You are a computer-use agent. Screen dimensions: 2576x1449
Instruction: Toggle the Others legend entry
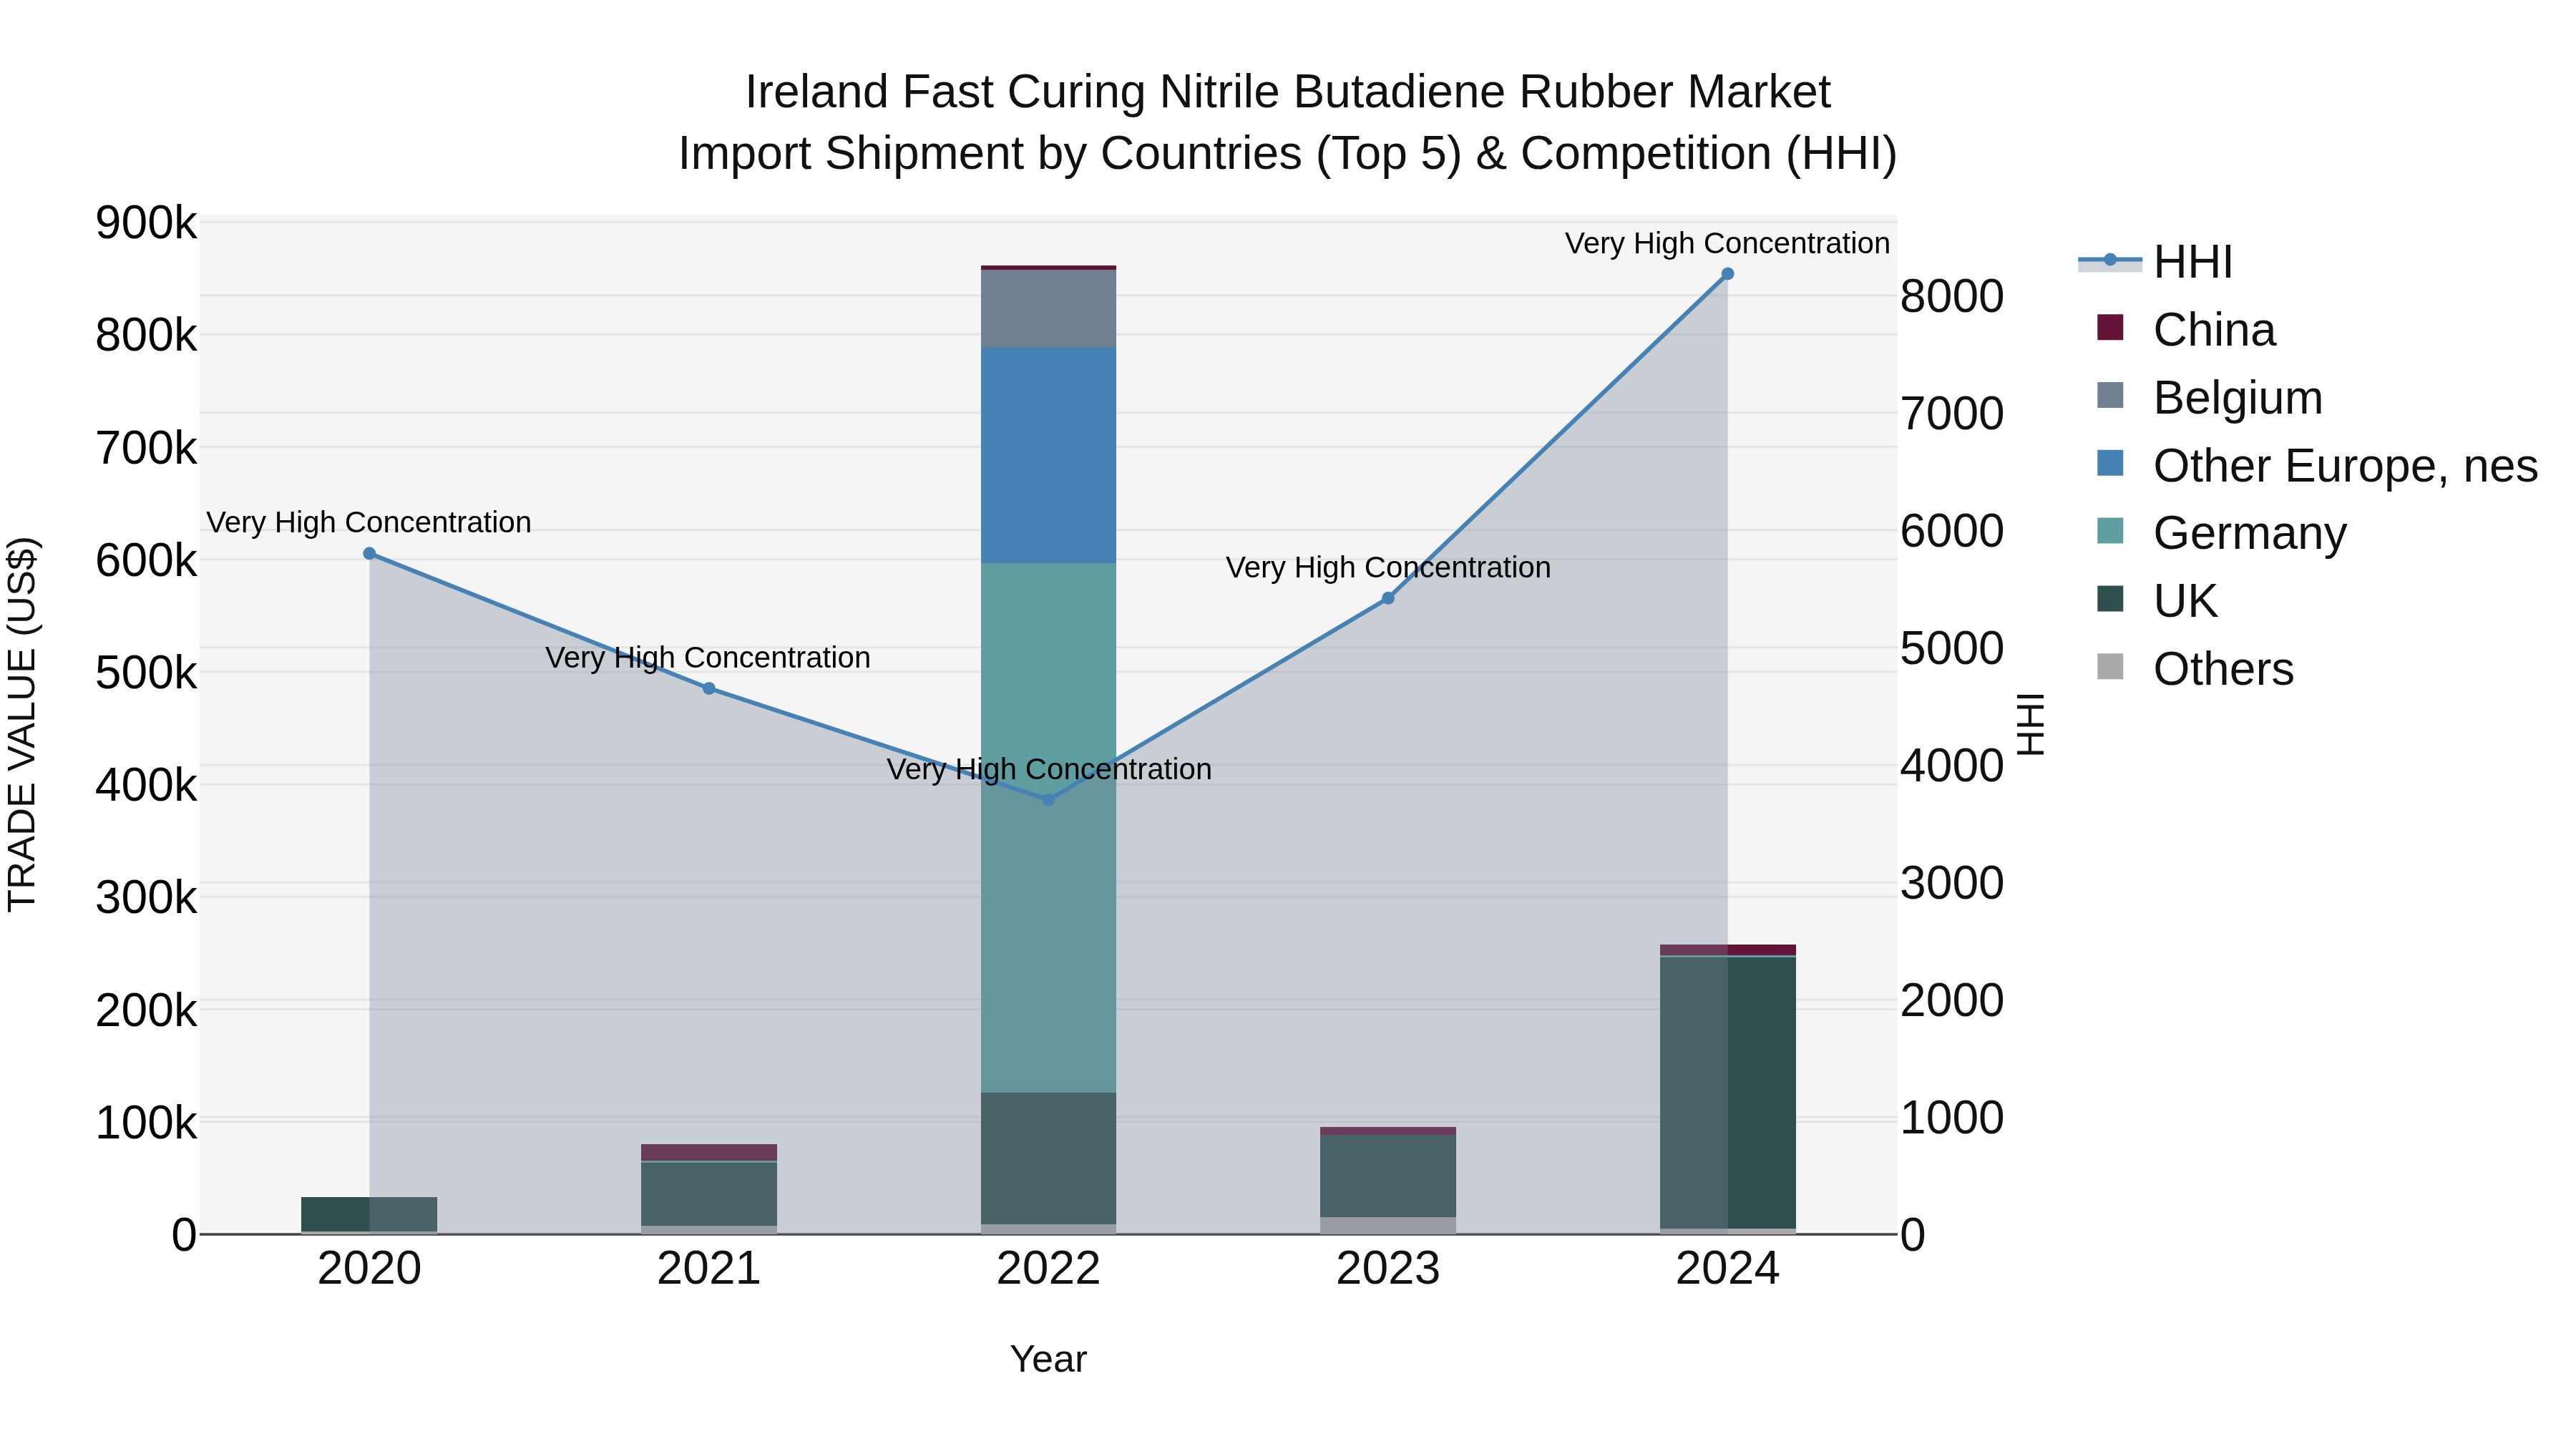click(x=2195, y=669)
